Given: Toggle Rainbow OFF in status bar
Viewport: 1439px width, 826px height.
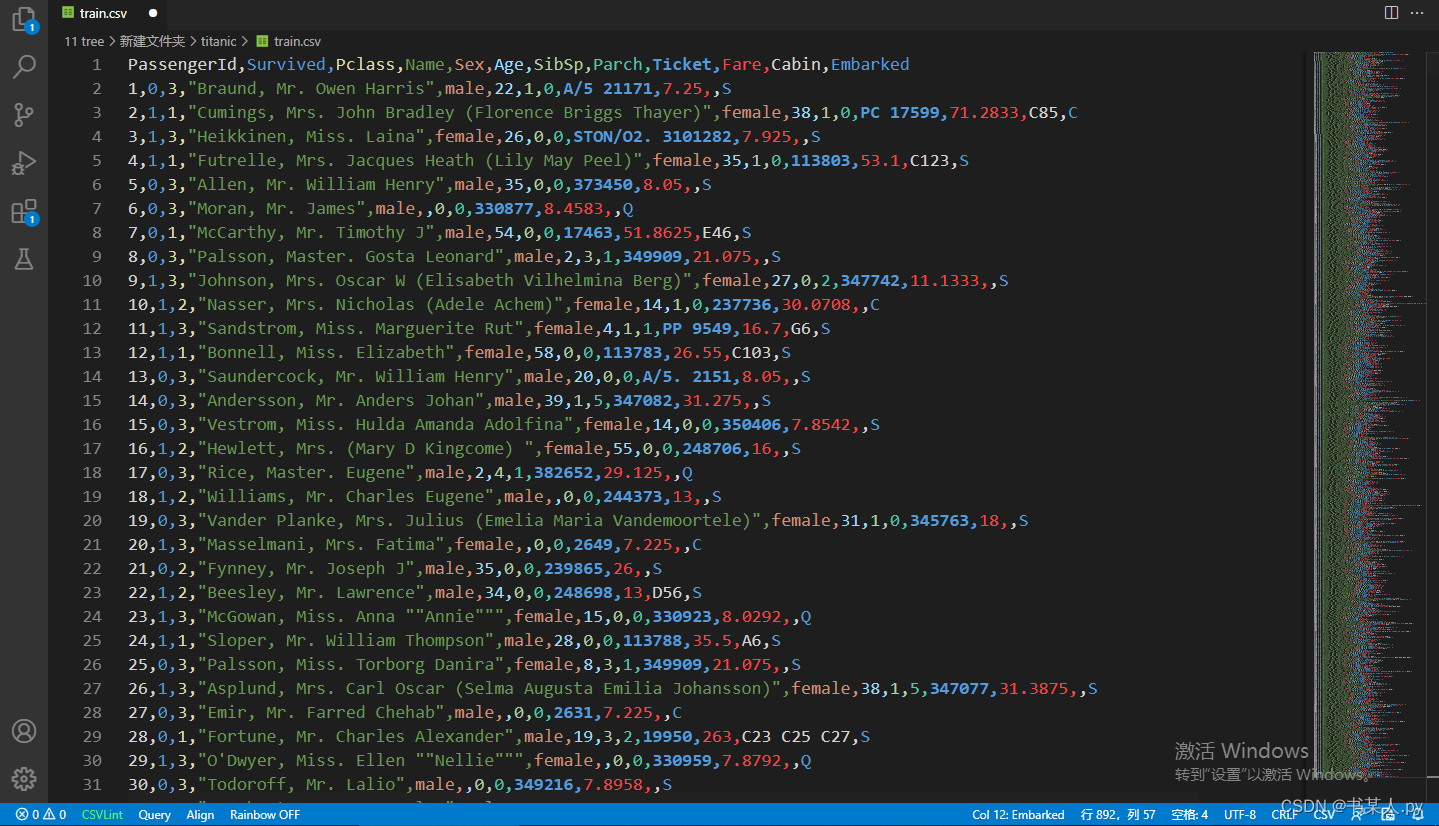Looking at the screenshot, I should (x=265, y=815).
